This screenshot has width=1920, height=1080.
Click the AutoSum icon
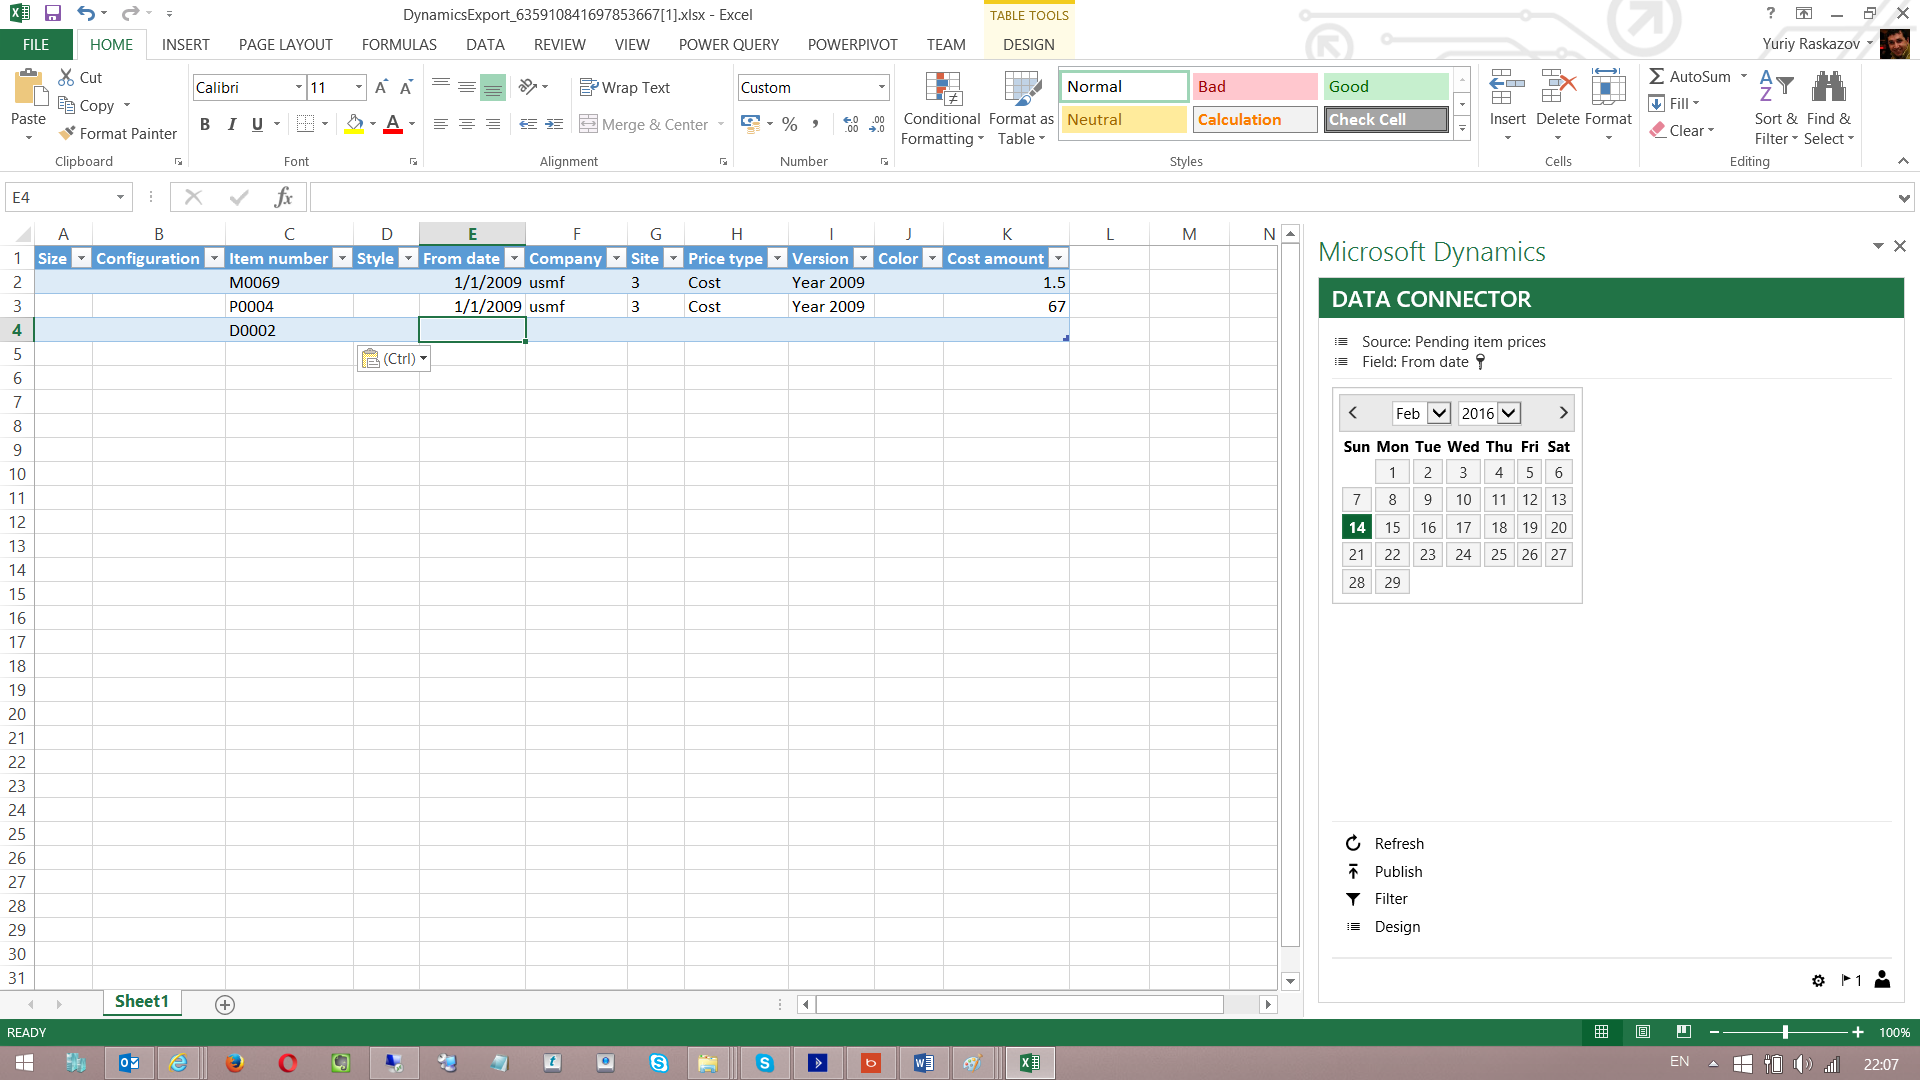[1658, 76]
